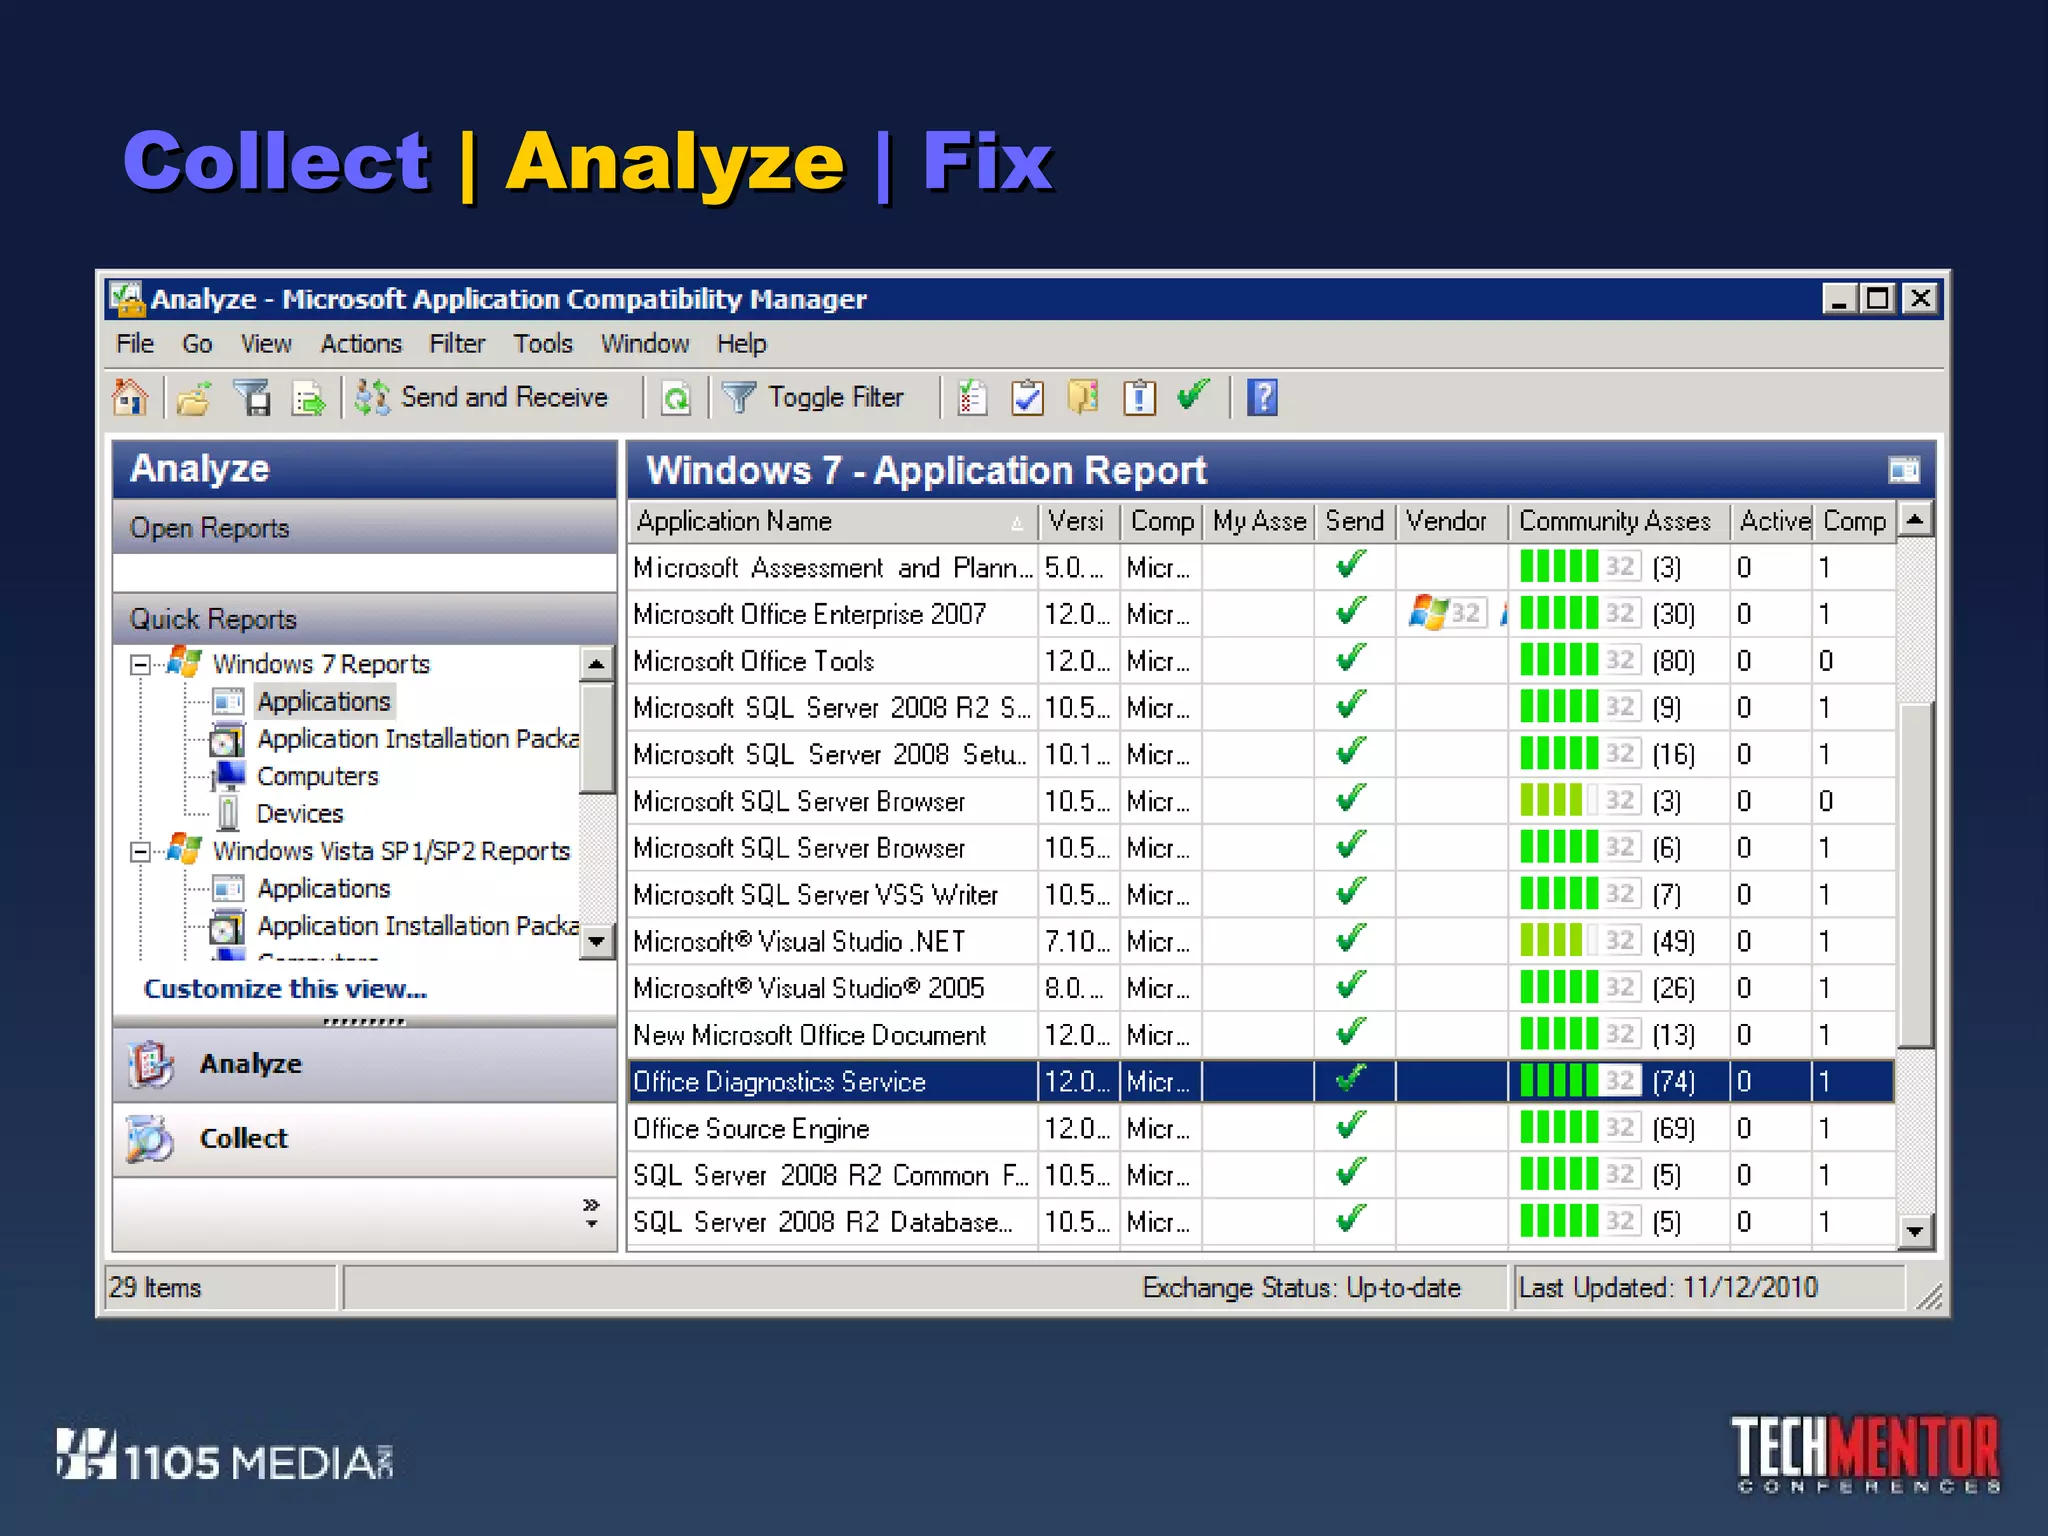This screenshot has width=2048, height=1536.
Task: Select the Microsoft Visual Studio 2005 row
Action: pyautogui.click(x=1261, y=988)
